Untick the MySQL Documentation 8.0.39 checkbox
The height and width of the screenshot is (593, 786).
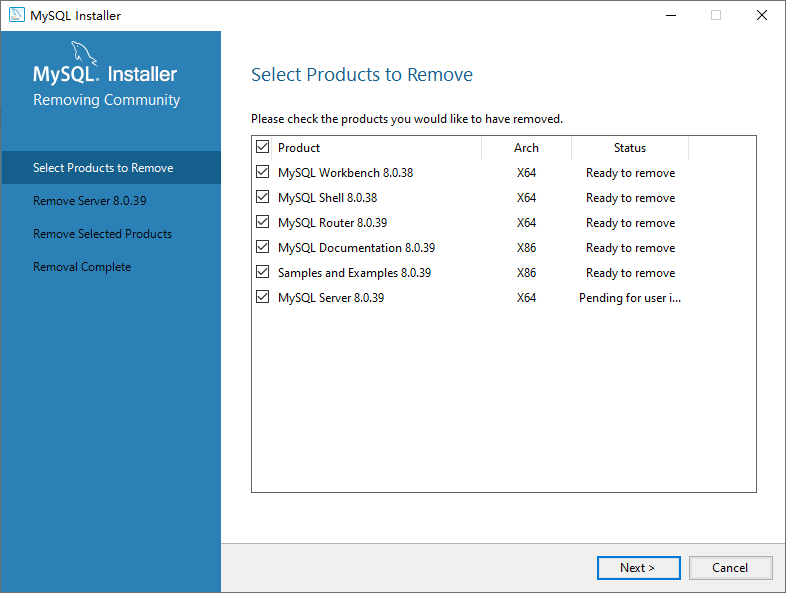point(263,248)
